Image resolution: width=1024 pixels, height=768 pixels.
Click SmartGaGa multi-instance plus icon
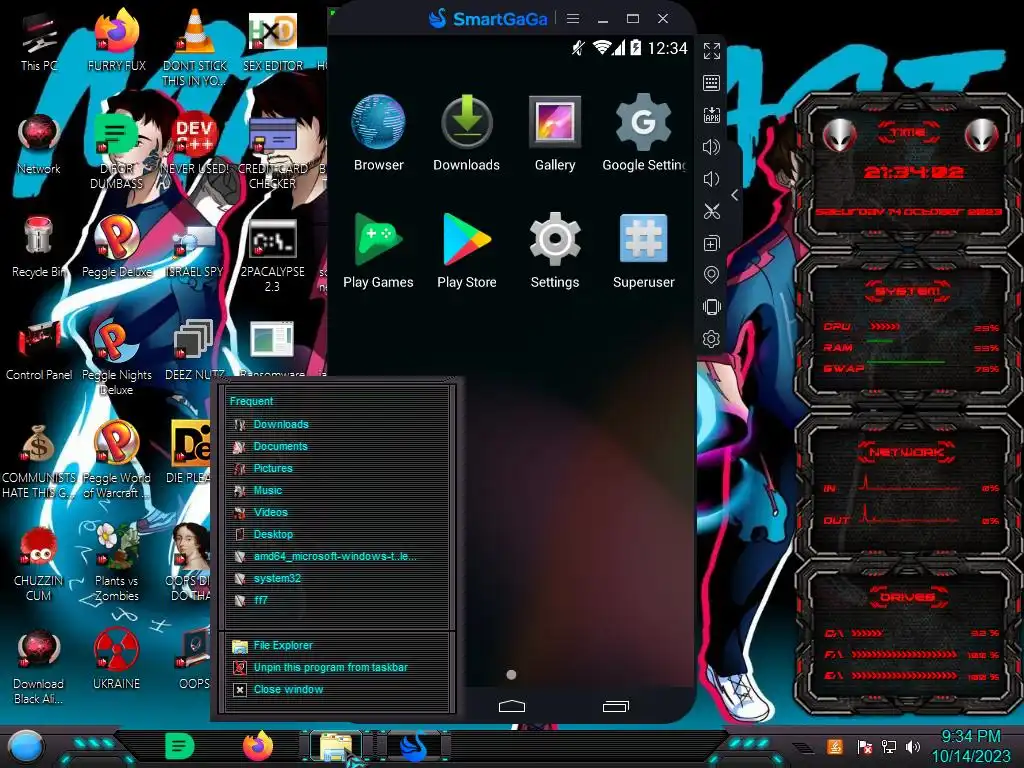(712, 243)
